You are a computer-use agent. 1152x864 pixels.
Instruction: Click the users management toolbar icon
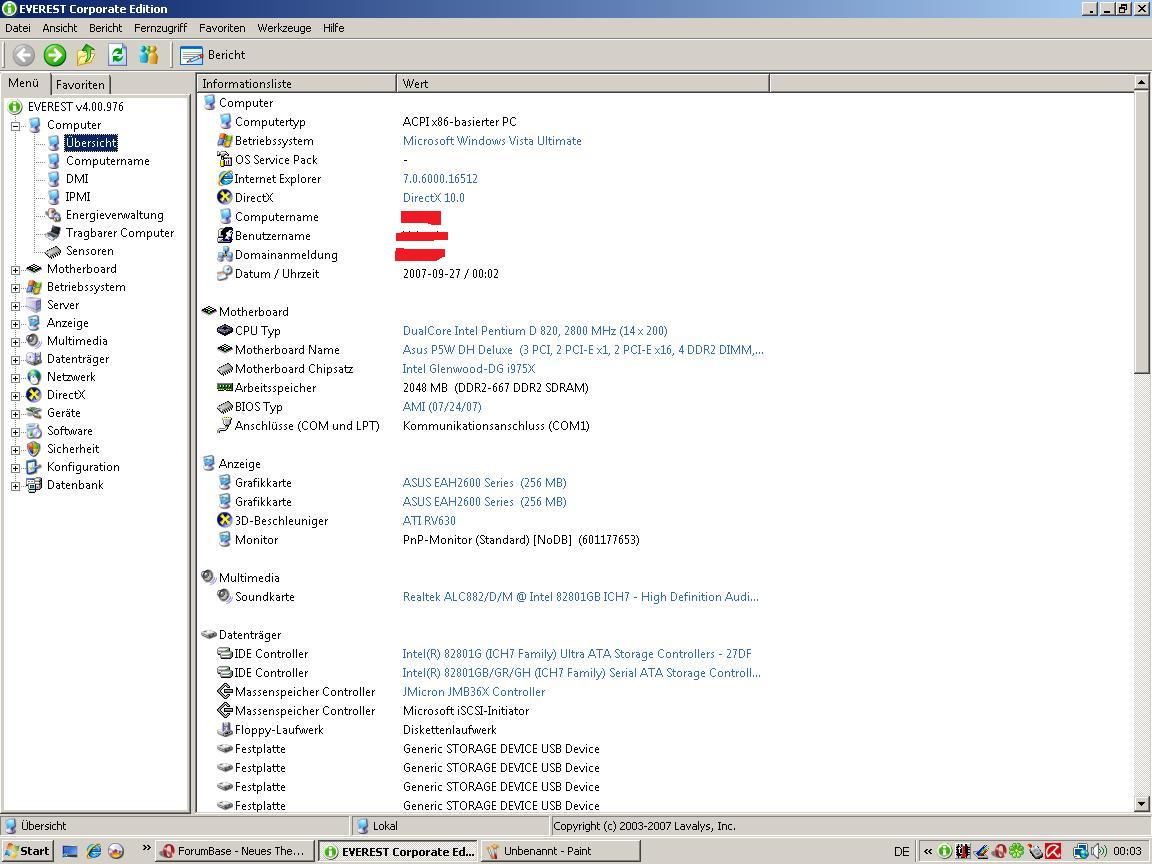click(149, 55)
